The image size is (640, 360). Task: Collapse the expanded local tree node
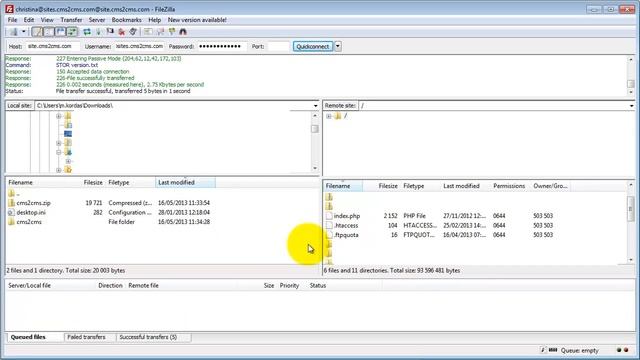tap(58, 152)
